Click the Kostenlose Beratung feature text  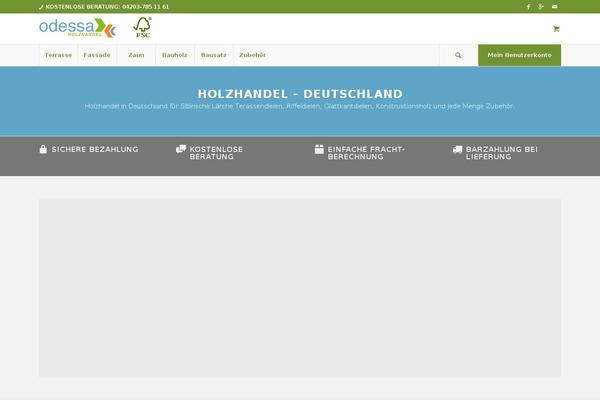point(216,153)
